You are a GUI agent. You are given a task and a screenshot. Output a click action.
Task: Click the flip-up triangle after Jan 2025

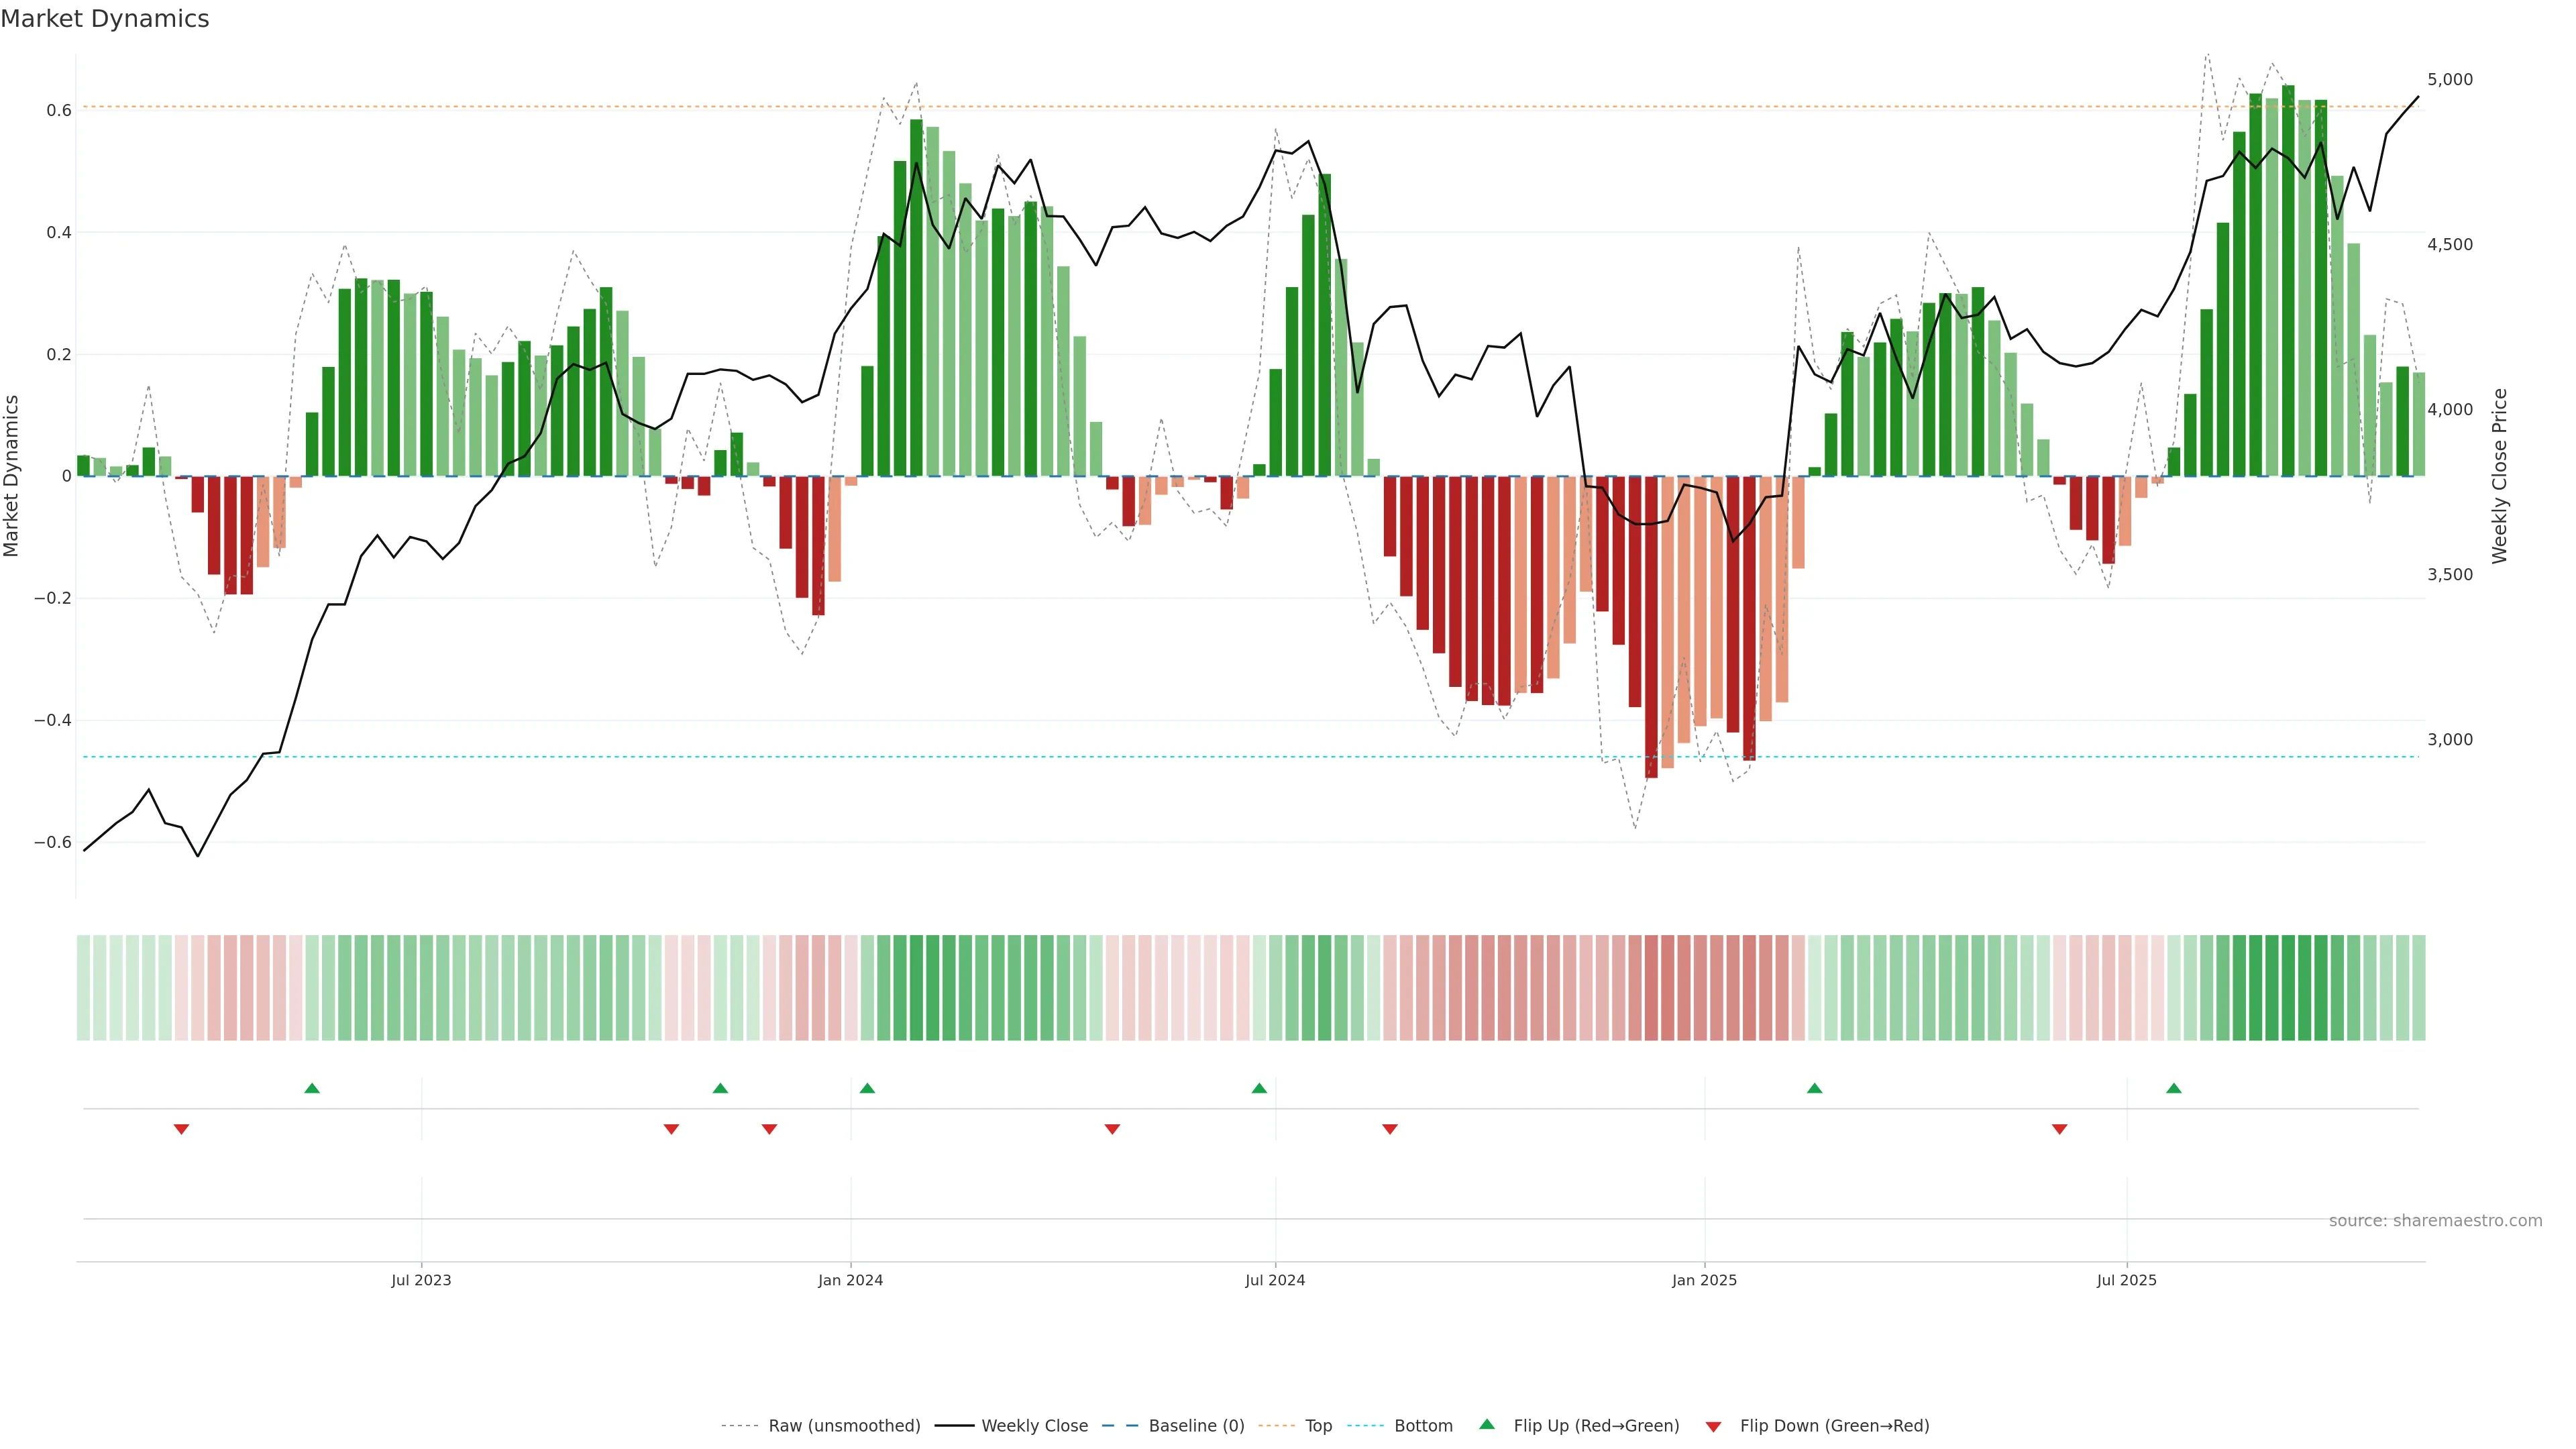[1814, 1088]
